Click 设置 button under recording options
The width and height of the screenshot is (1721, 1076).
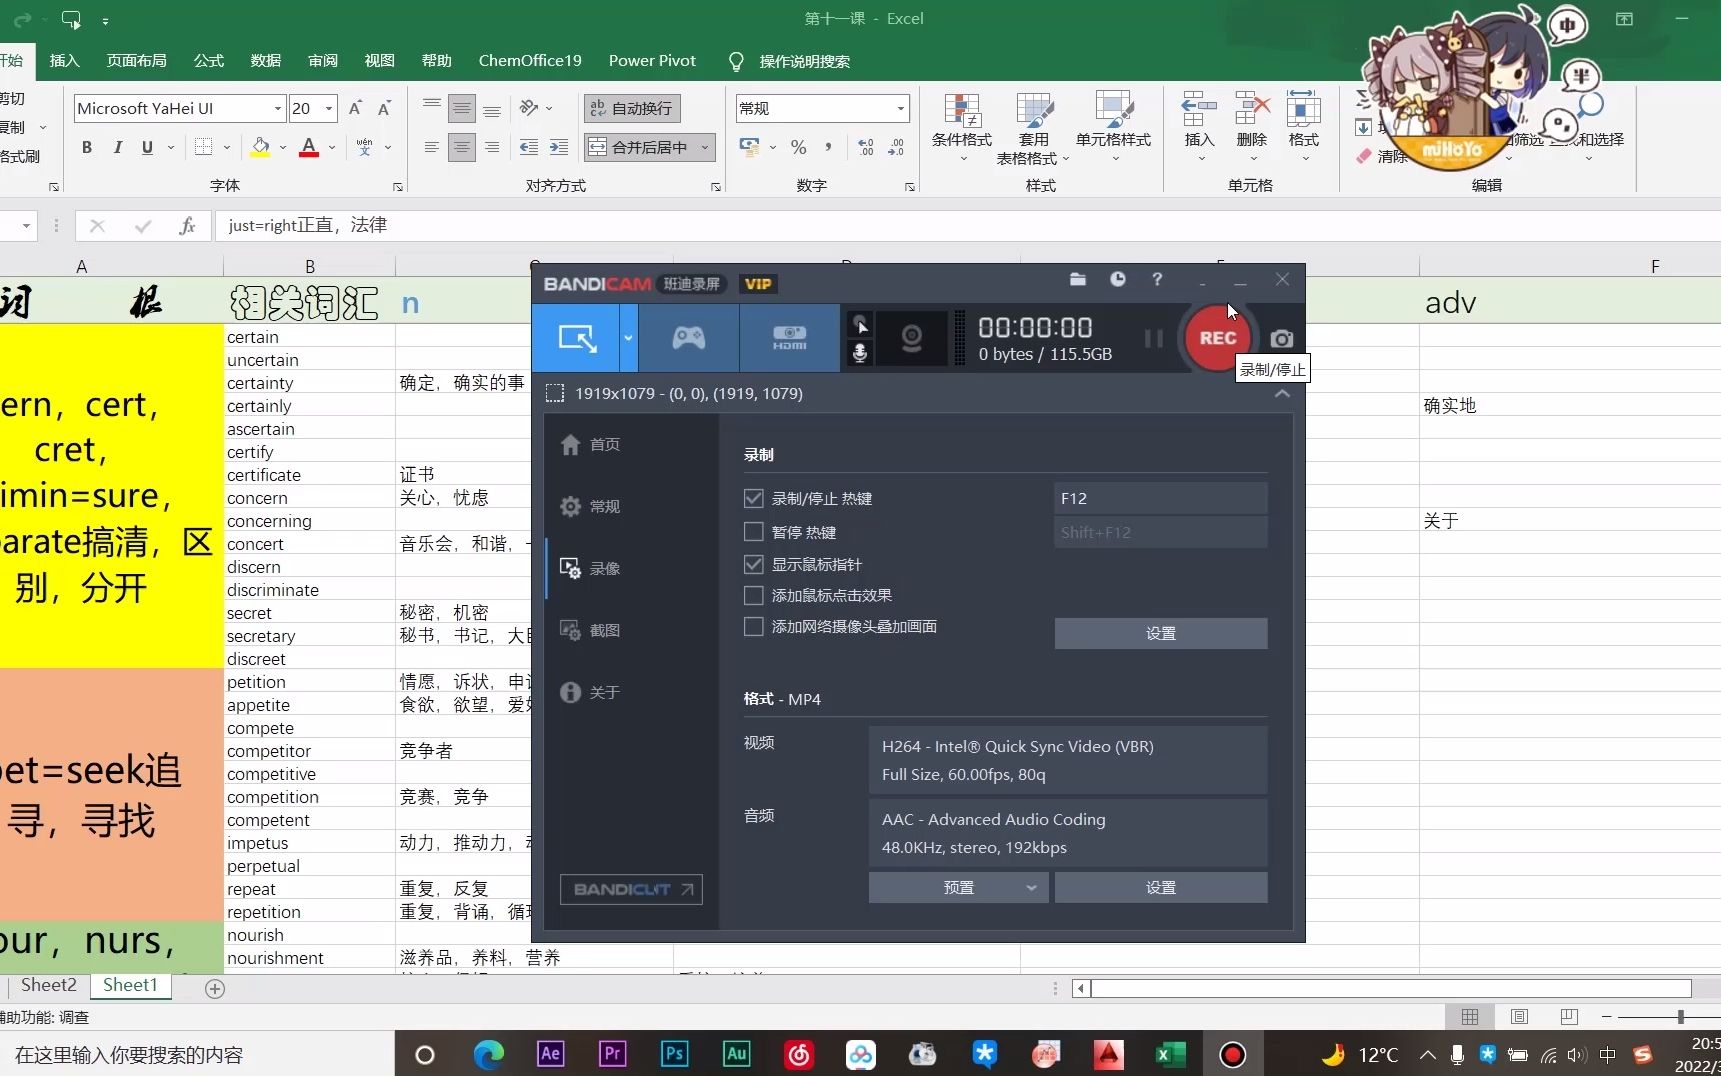click(x=1160, y=633)
